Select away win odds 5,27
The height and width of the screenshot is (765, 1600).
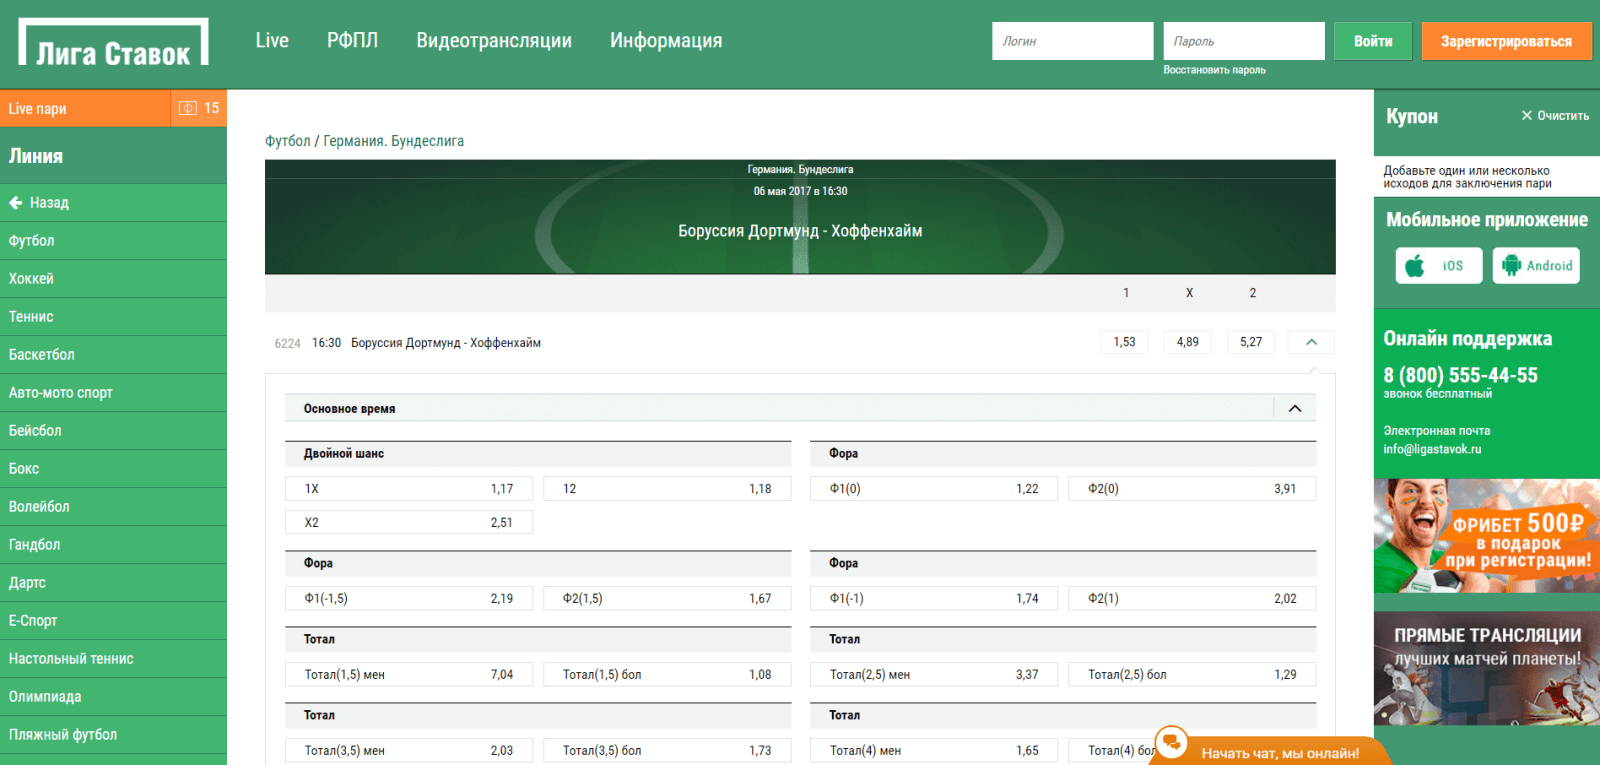click(x=1251, y=342)
